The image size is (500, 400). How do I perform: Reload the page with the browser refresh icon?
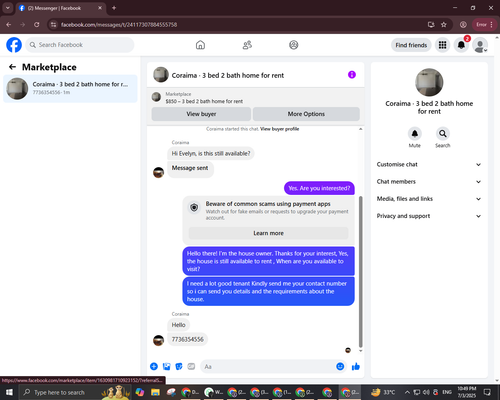click(x=37, y=25)
